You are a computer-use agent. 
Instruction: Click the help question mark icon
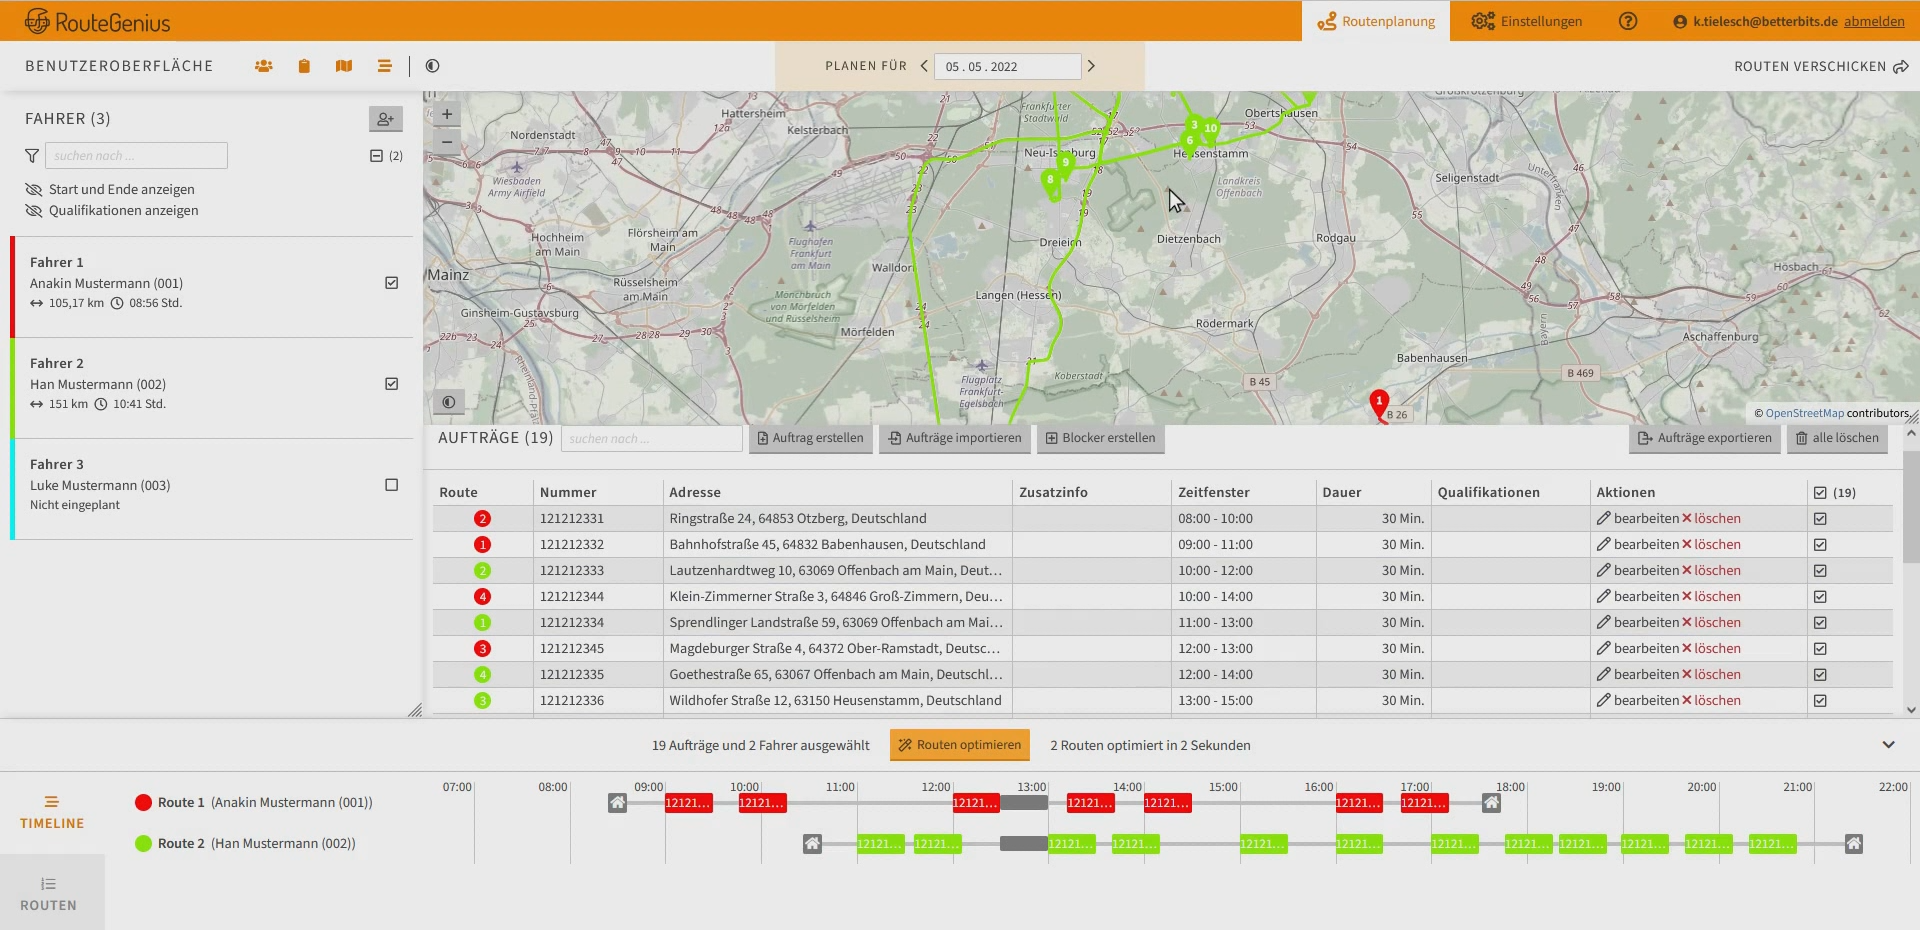(x=1627, y=20)
